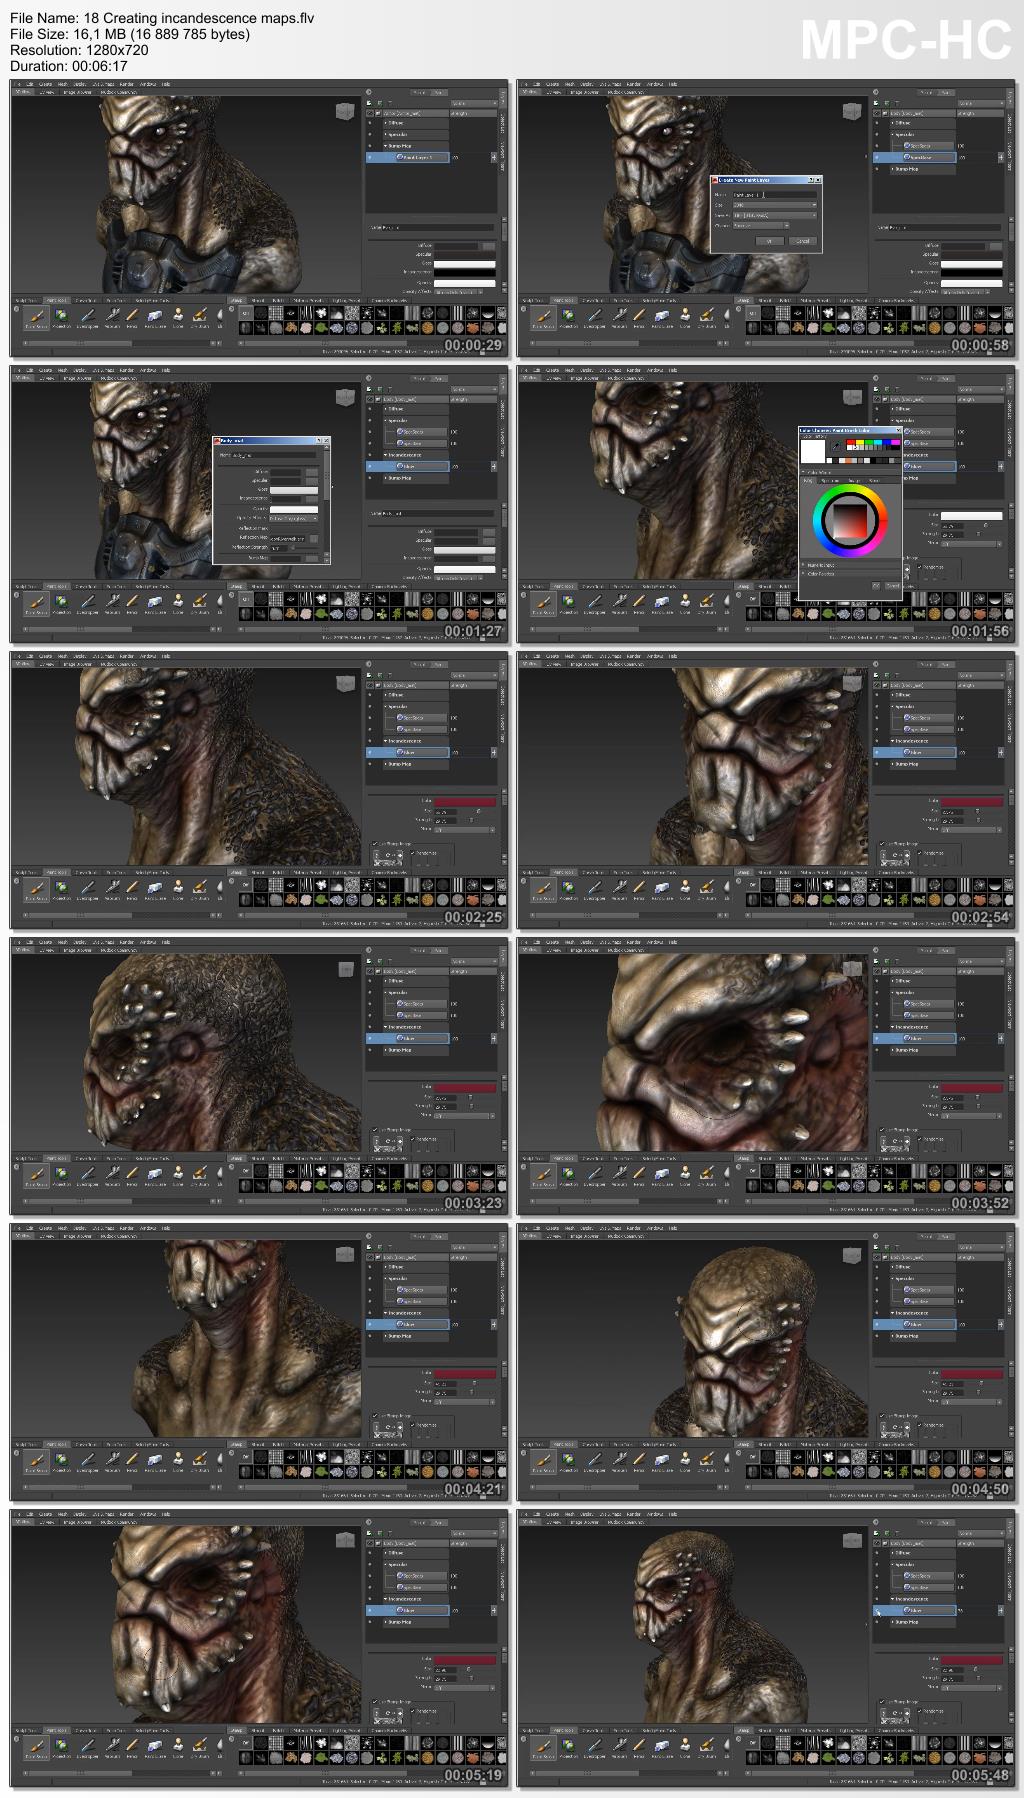Toggle Randomize checkbox in 00:01:56 frame
The width and height of the screenshot is (1024, 1798).
pos(919,567)
